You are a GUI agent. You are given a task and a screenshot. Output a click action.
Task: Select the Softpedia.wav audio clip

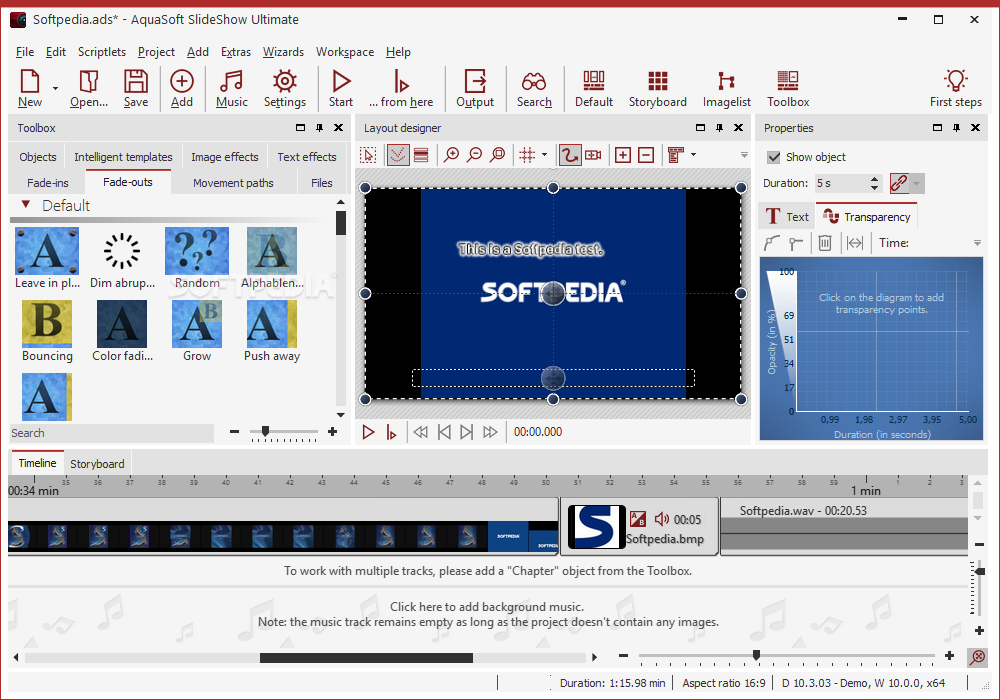(844, 526)
